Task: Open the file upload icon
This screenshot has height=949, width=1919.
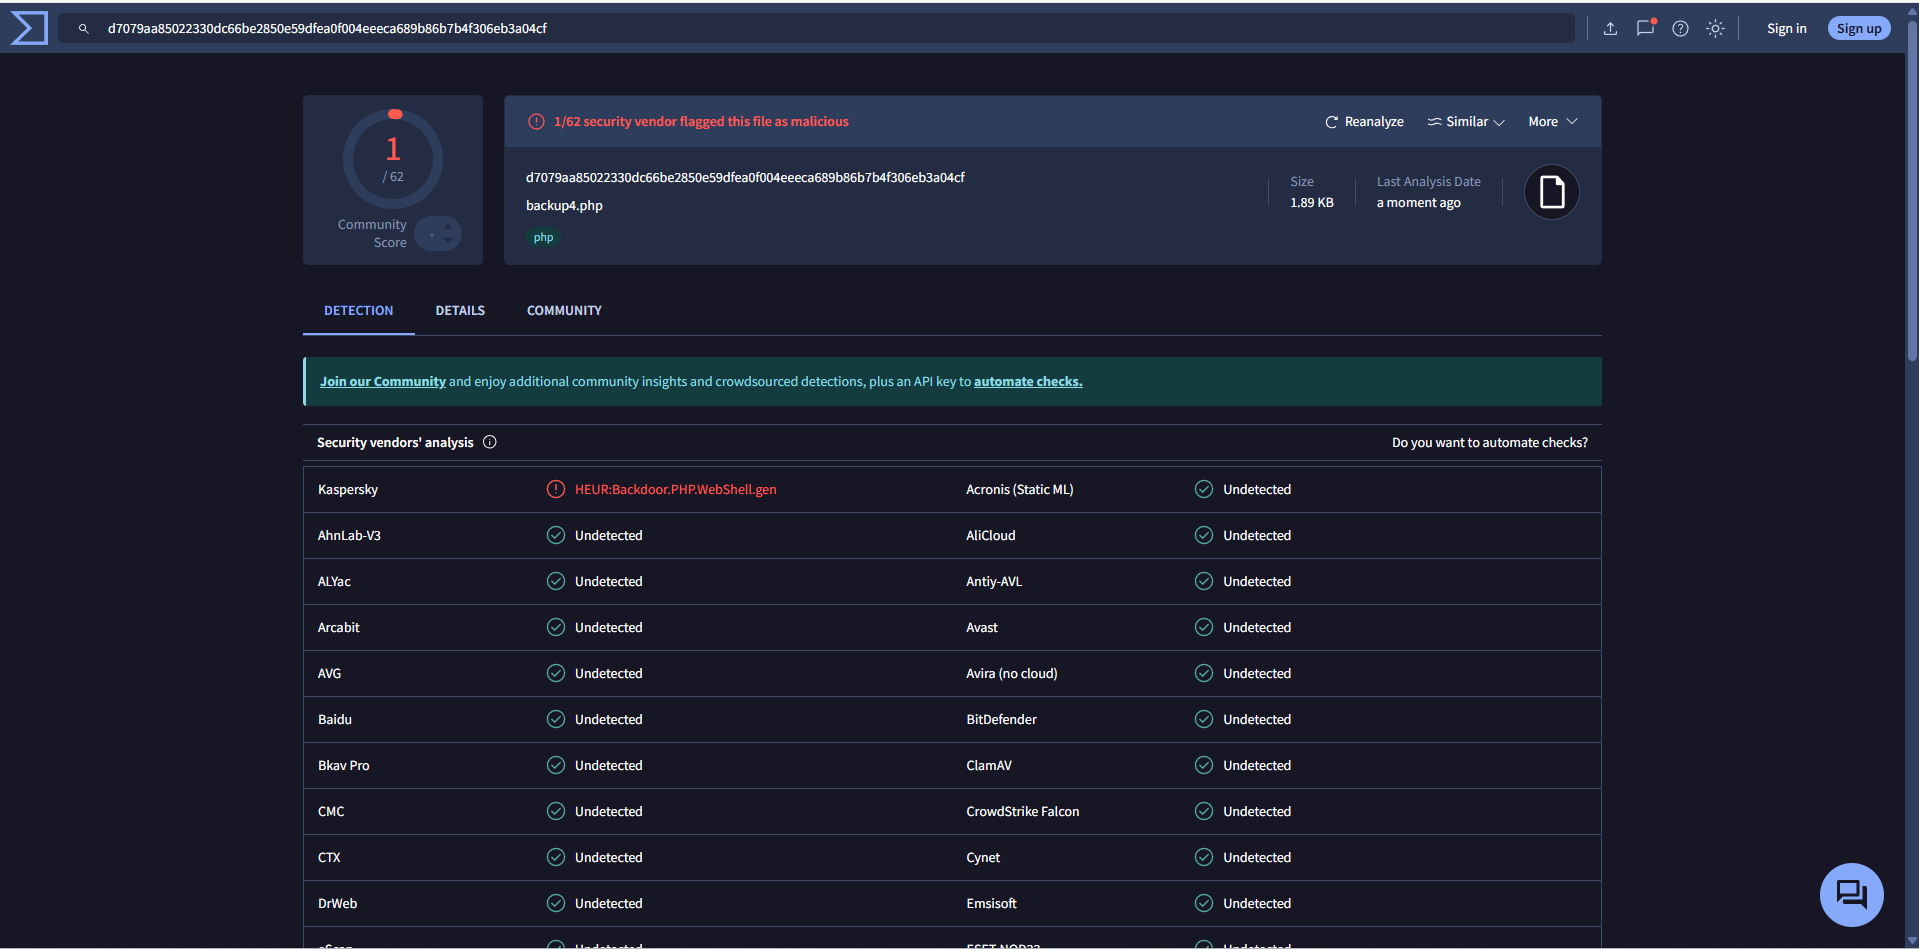Action: pos(1610,28)
